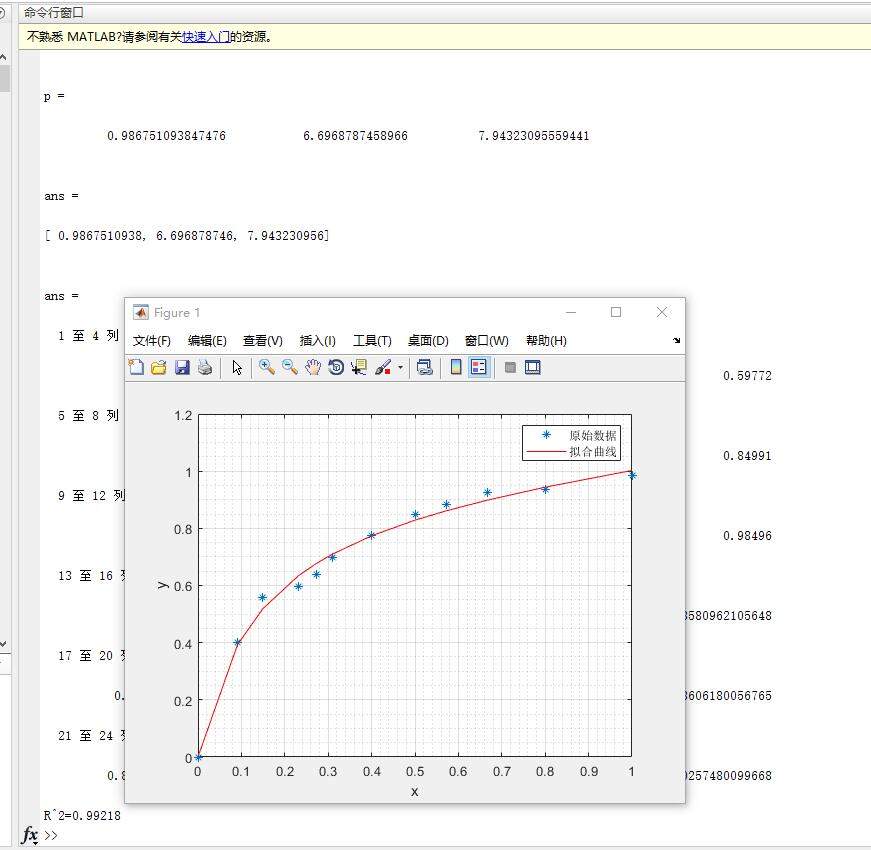
Task: Click the command prompt input line
Action: pos(400,835)
